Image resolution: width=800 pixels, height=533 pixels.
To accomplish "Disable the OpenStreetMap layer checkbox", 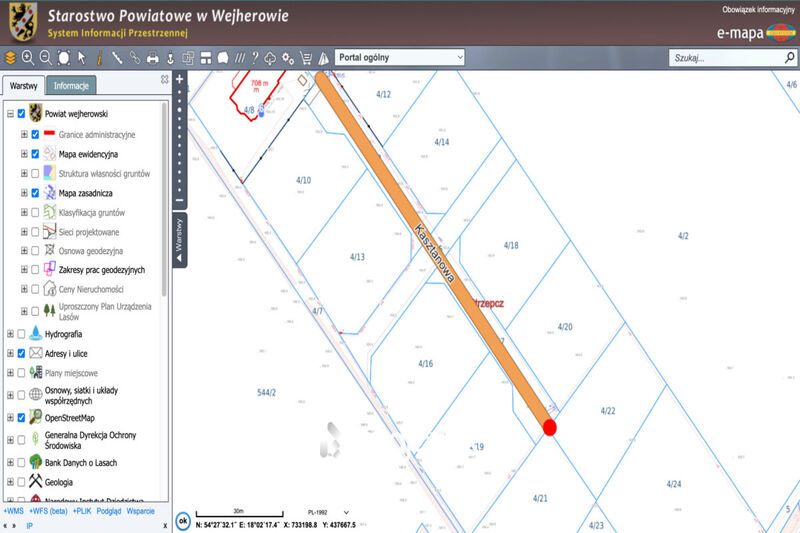I will click(21, 418).
